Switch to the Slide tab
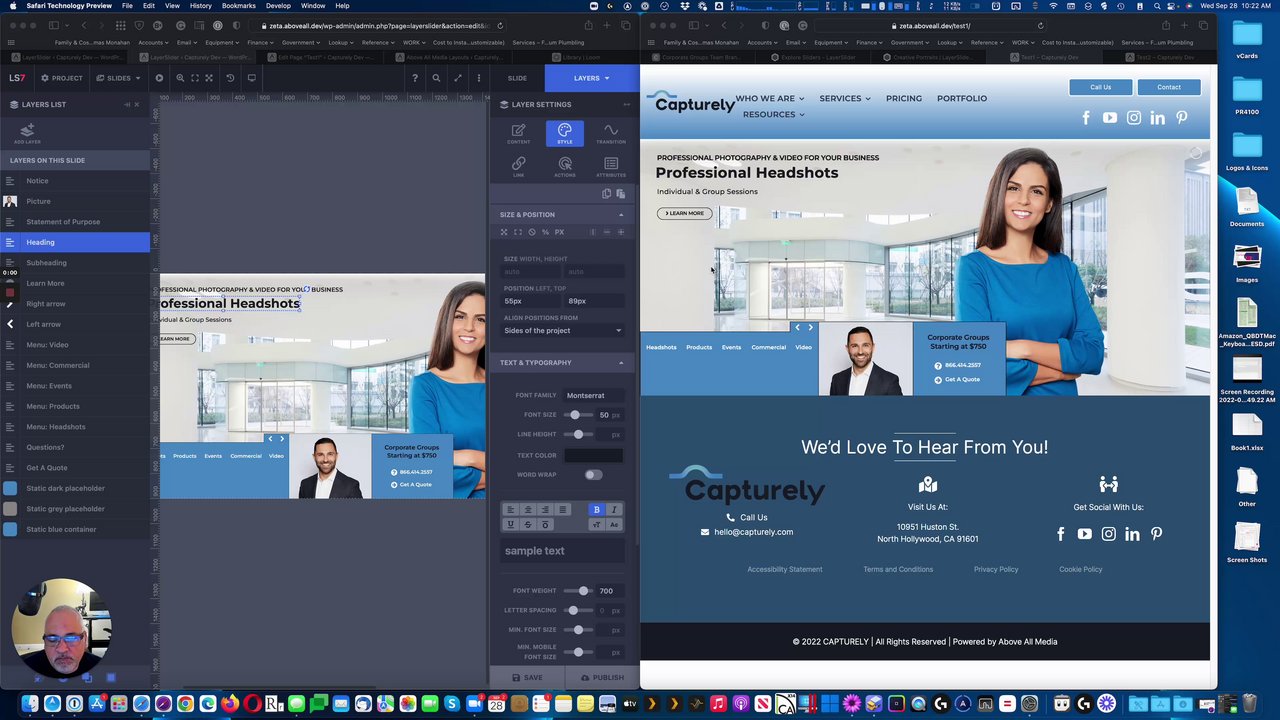Viewport: 1280px width, 720px height. click(x=517, y=78)
